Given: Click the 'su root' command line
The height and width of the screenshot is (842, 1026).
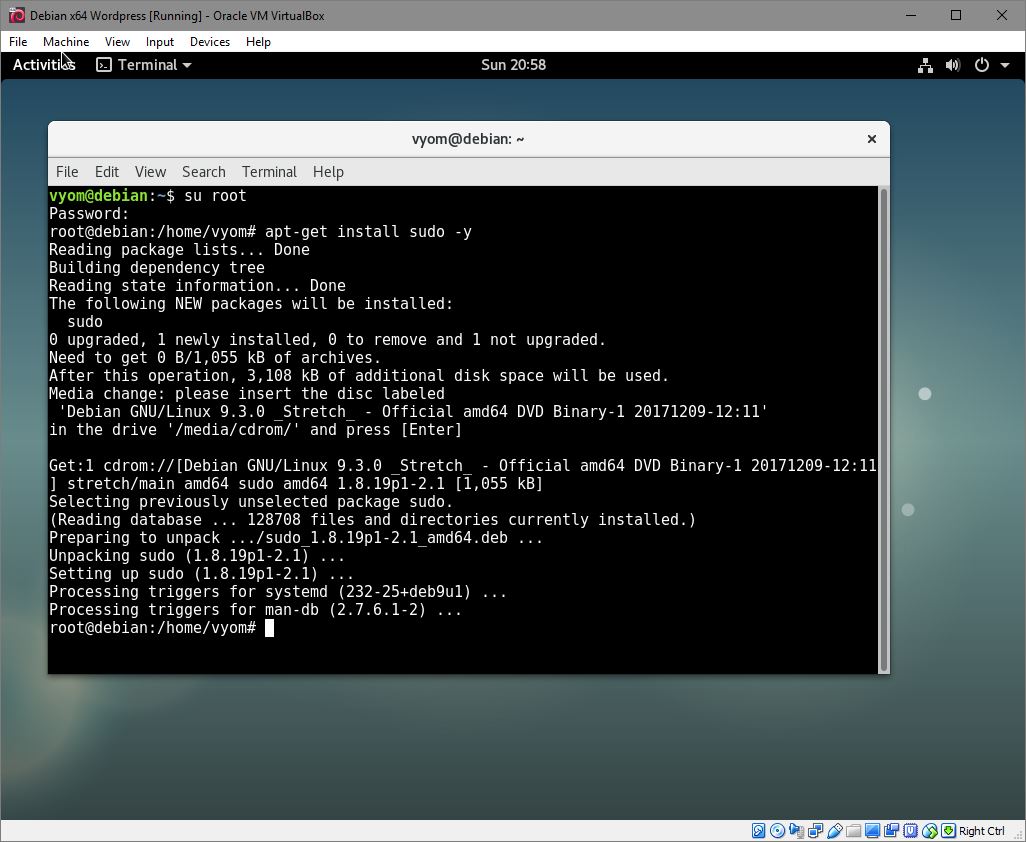Looking at the screenshot, I should (x=147, y=196).
